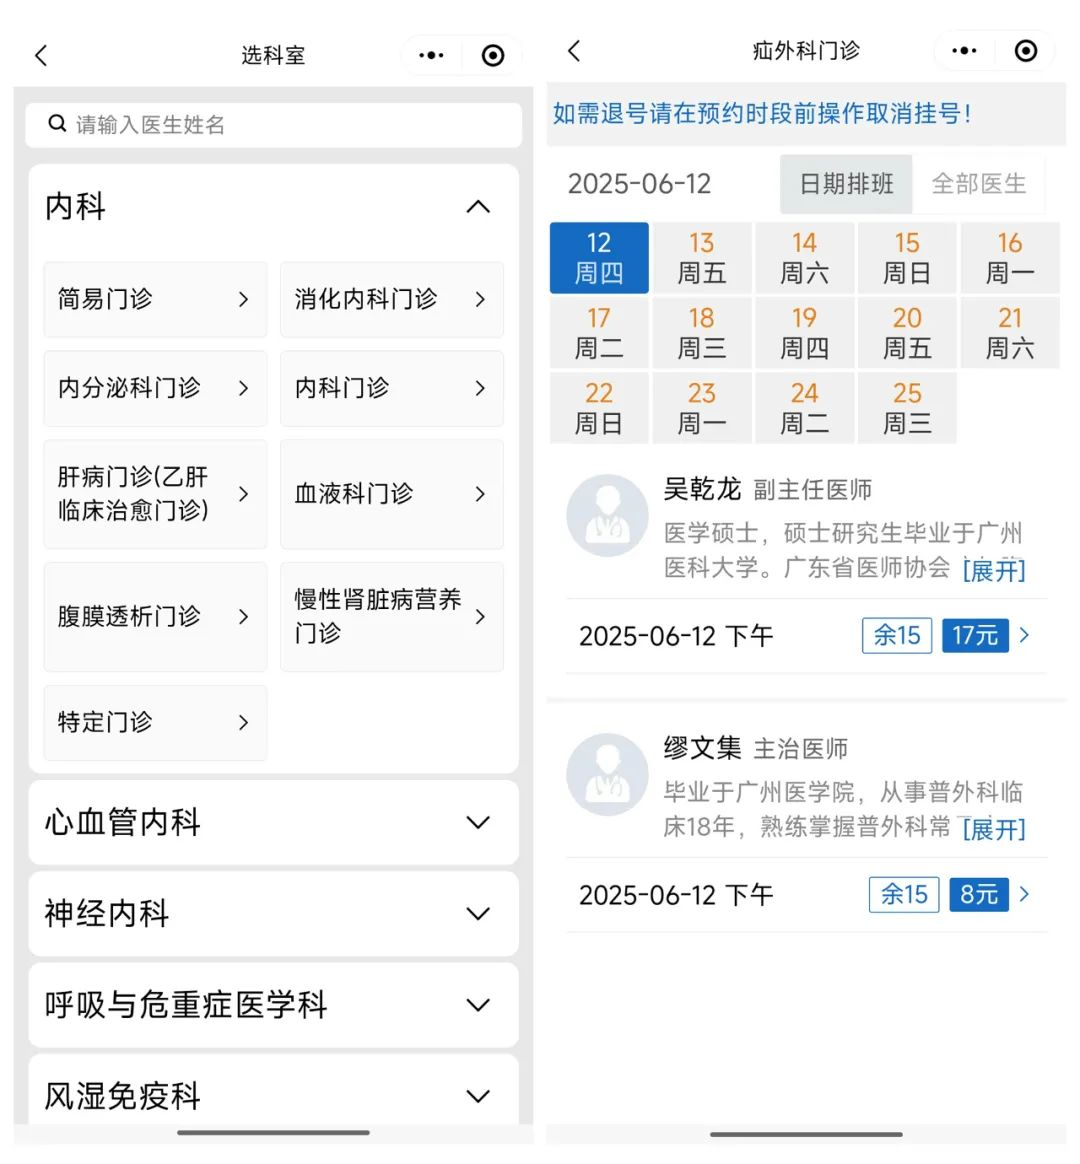This screenshot has height=1164, width=1080.
Task: Choose date 20 周五 in calendar
Action: click(907, 333)
